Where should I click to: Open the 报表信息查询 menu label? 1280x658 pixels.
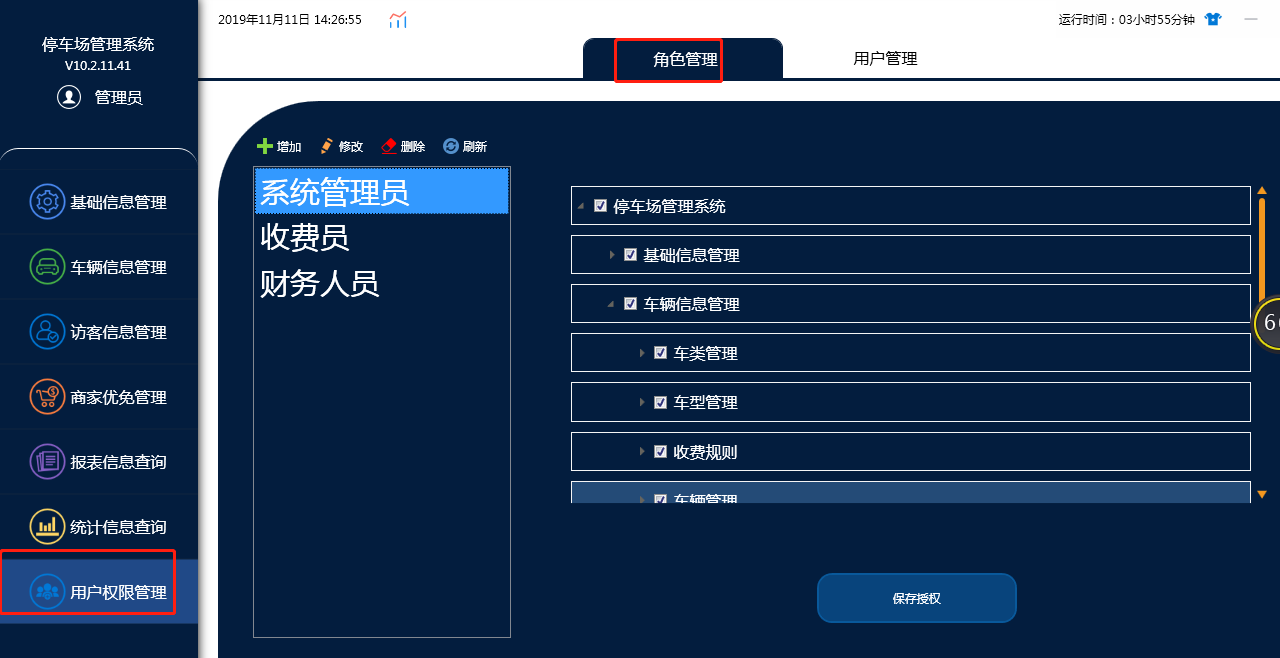click(118, 462)
